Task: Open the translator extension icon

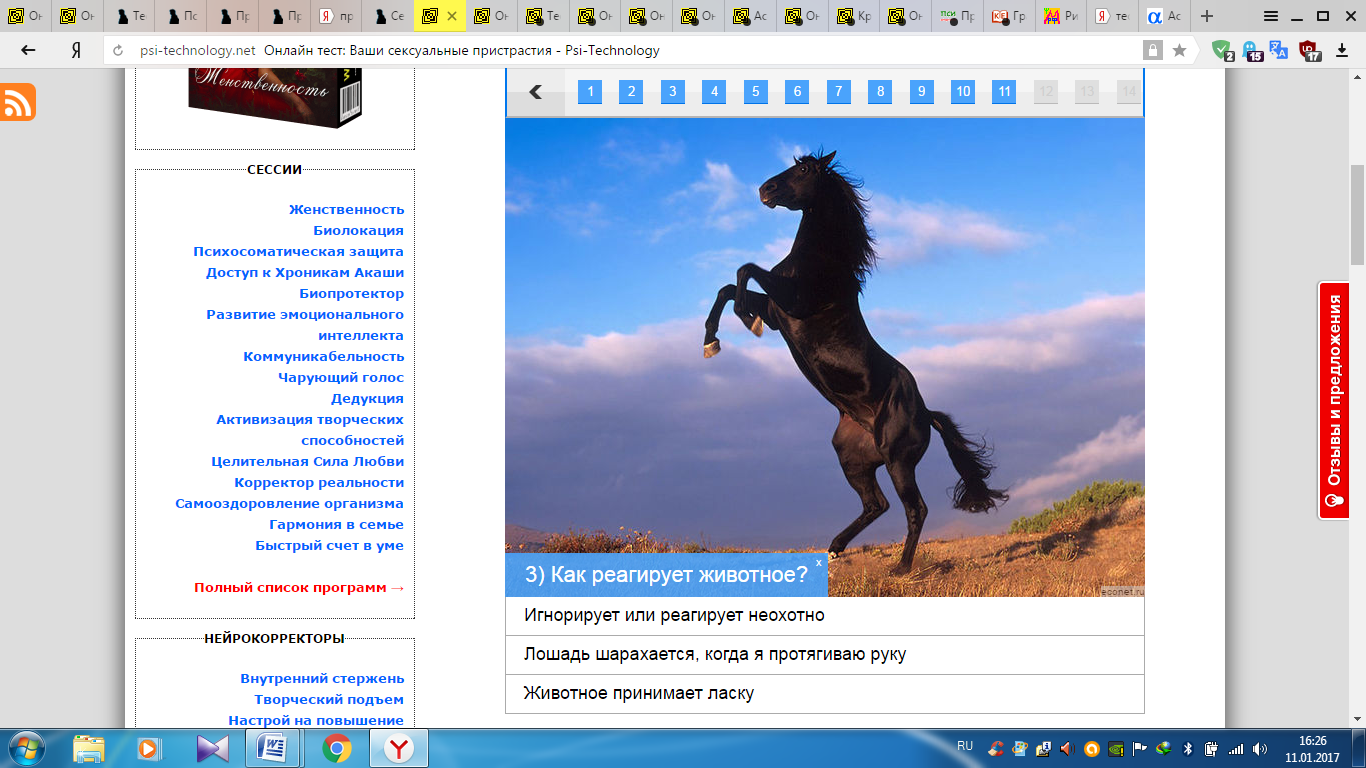Action: point(1279,50)
